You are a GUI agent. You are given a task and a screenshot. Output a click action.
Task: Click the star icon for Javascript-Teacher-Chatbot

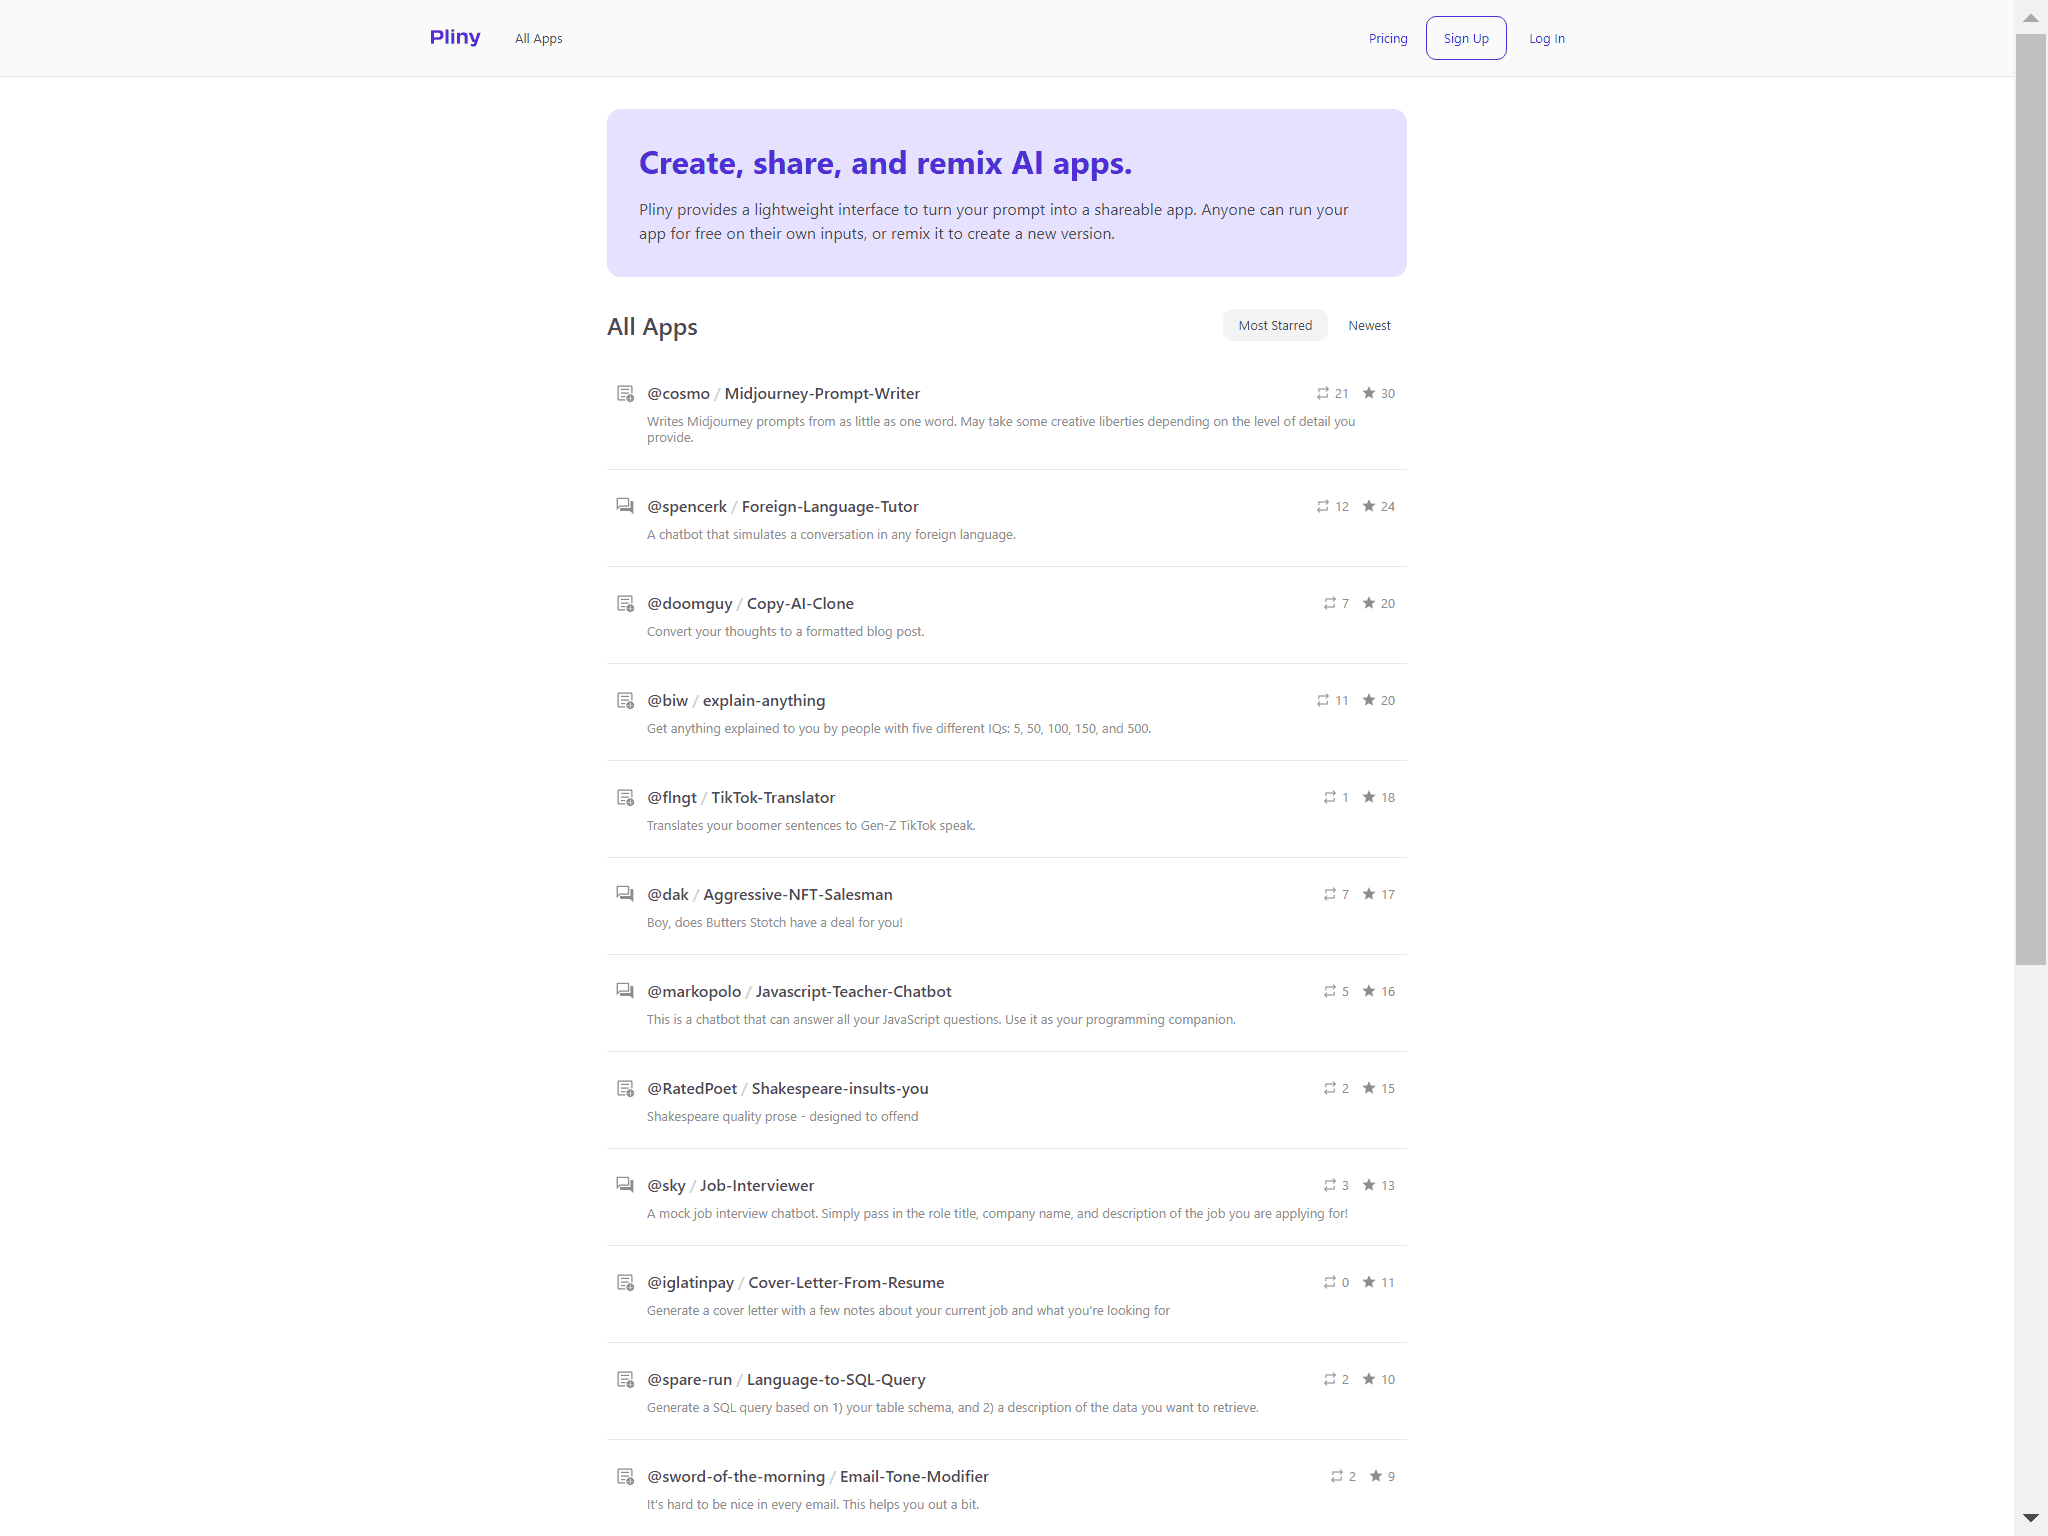coord(1369,991)
